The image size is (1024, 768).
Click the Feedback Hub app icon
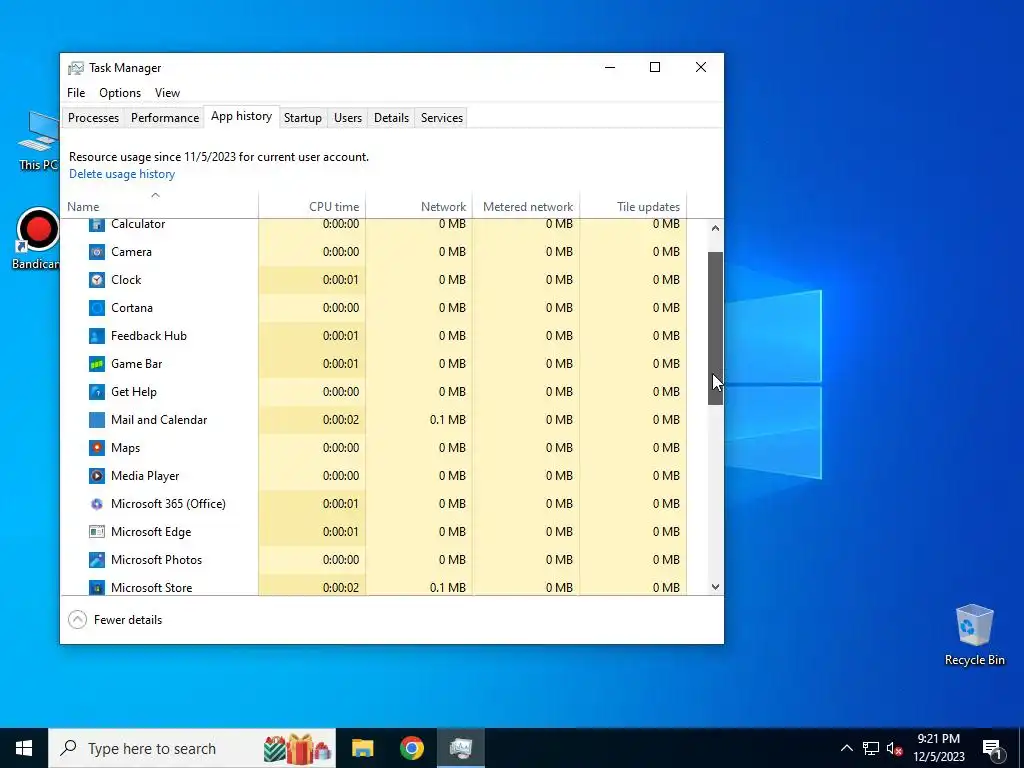[x=97, y=336]
